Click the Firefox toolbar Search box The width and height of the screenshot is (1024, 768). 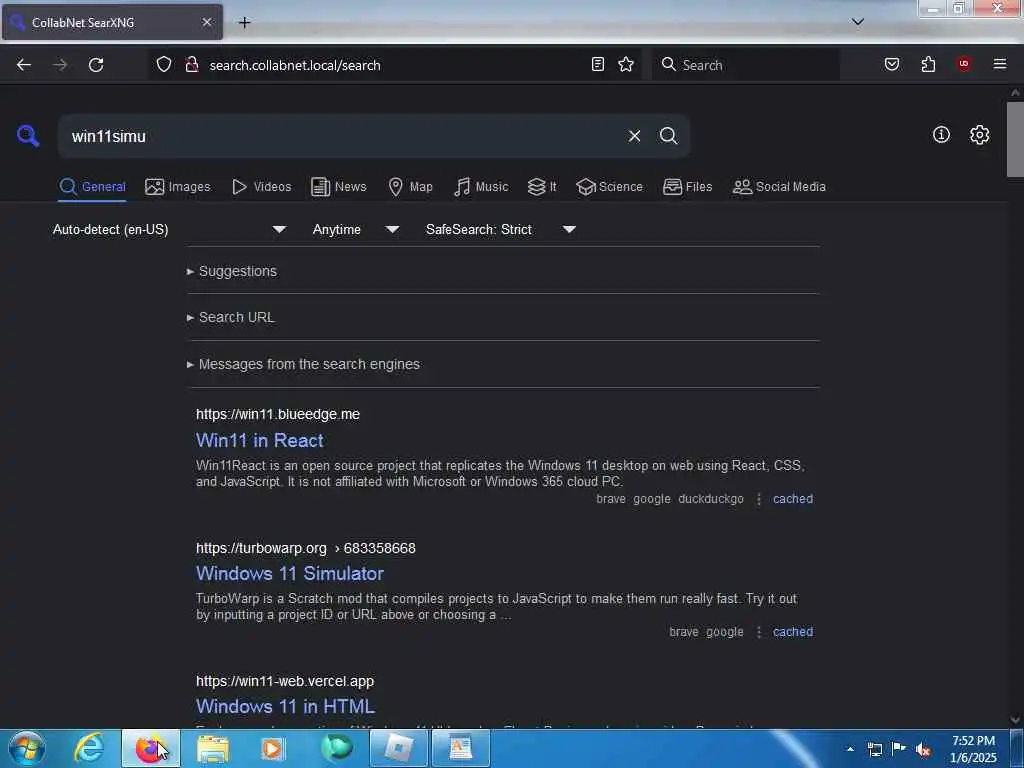(x=745, y=65)
